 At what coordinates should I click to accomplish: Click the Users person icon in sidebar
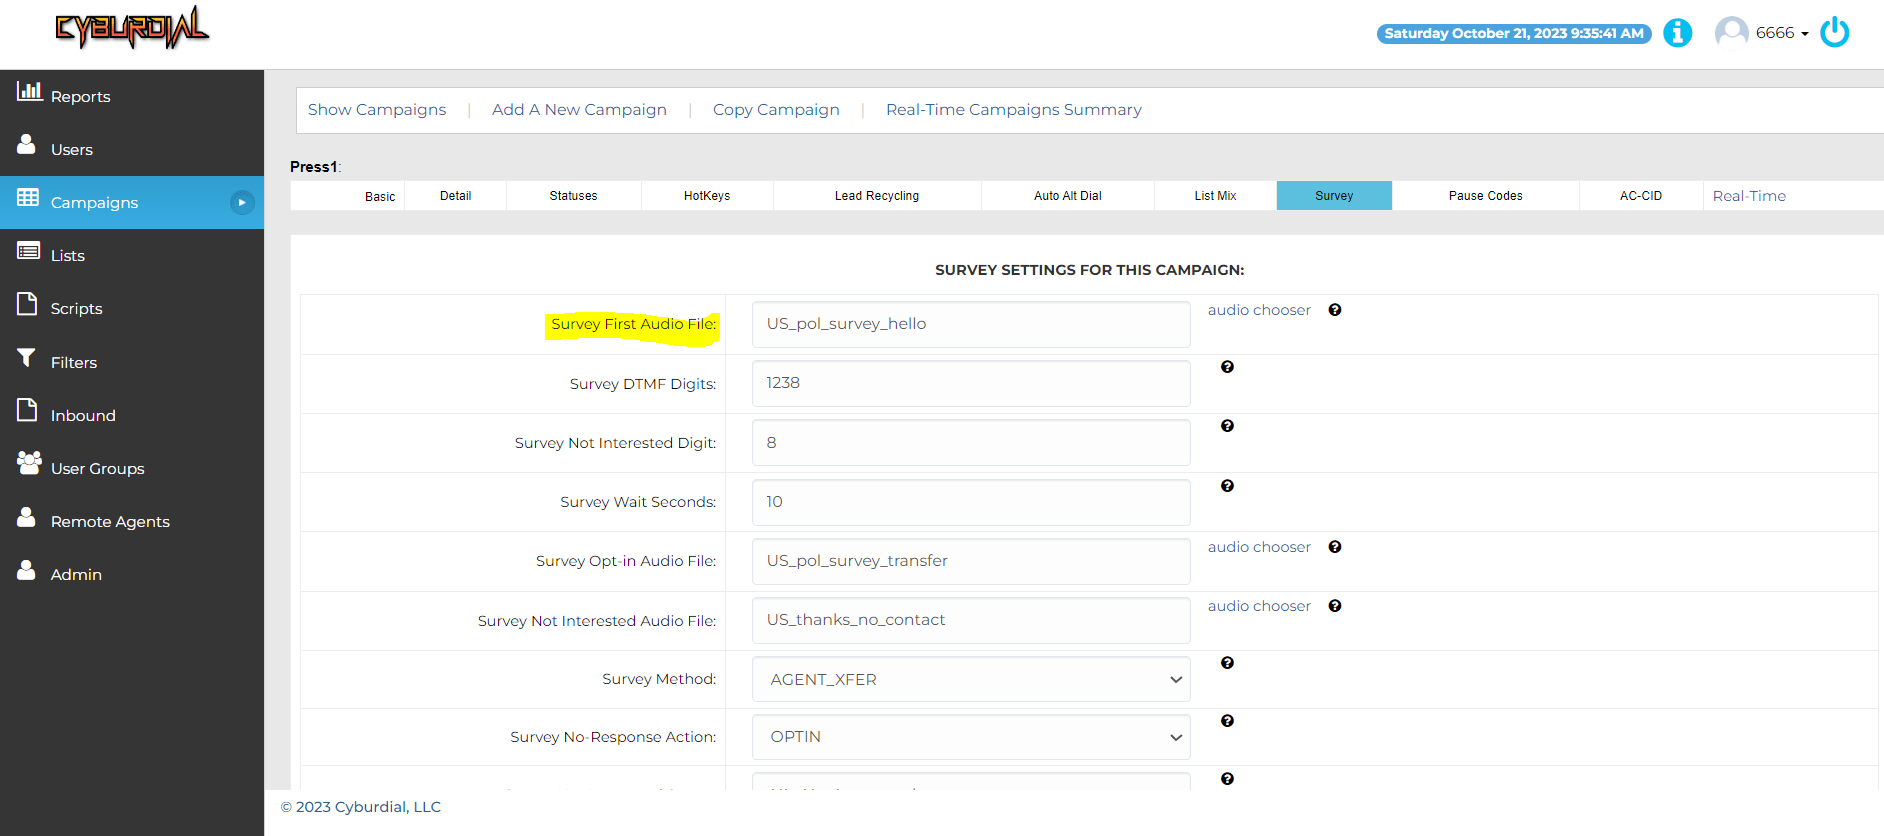(27, 144)
